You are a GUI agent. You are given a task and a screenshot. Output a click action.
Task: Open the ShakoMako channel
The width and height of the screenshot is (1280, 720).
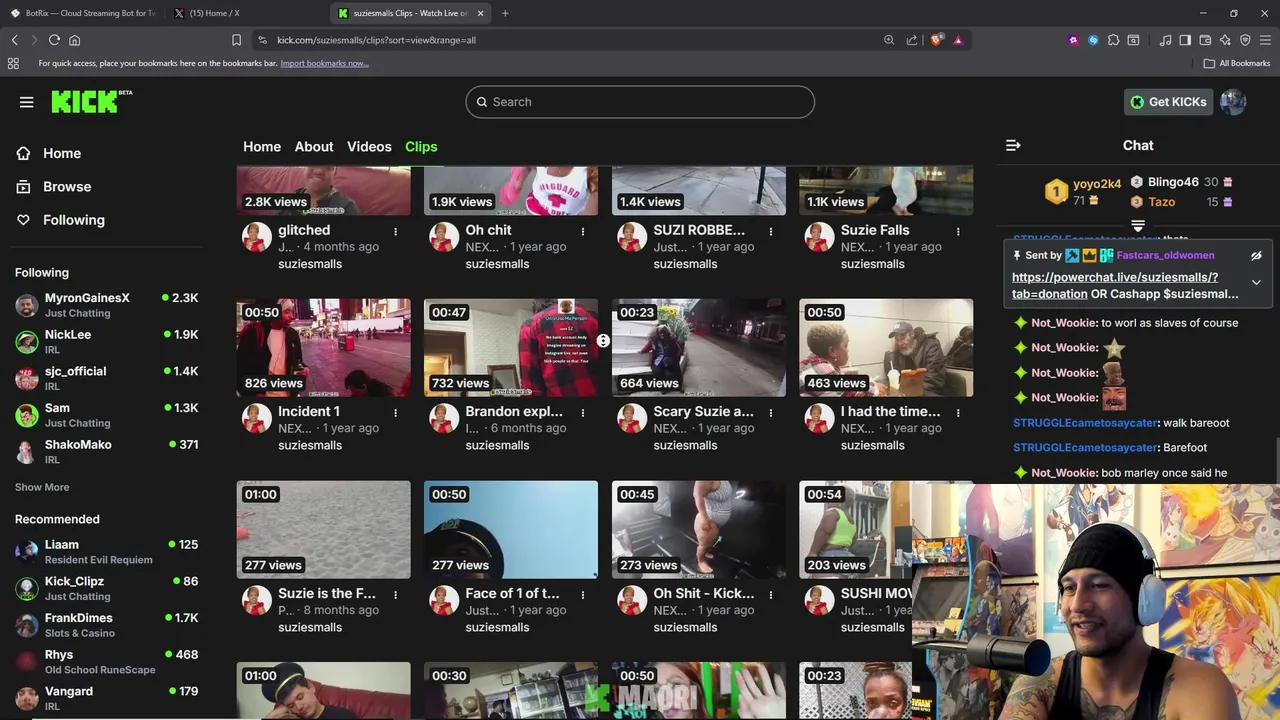tap(107, 451)
